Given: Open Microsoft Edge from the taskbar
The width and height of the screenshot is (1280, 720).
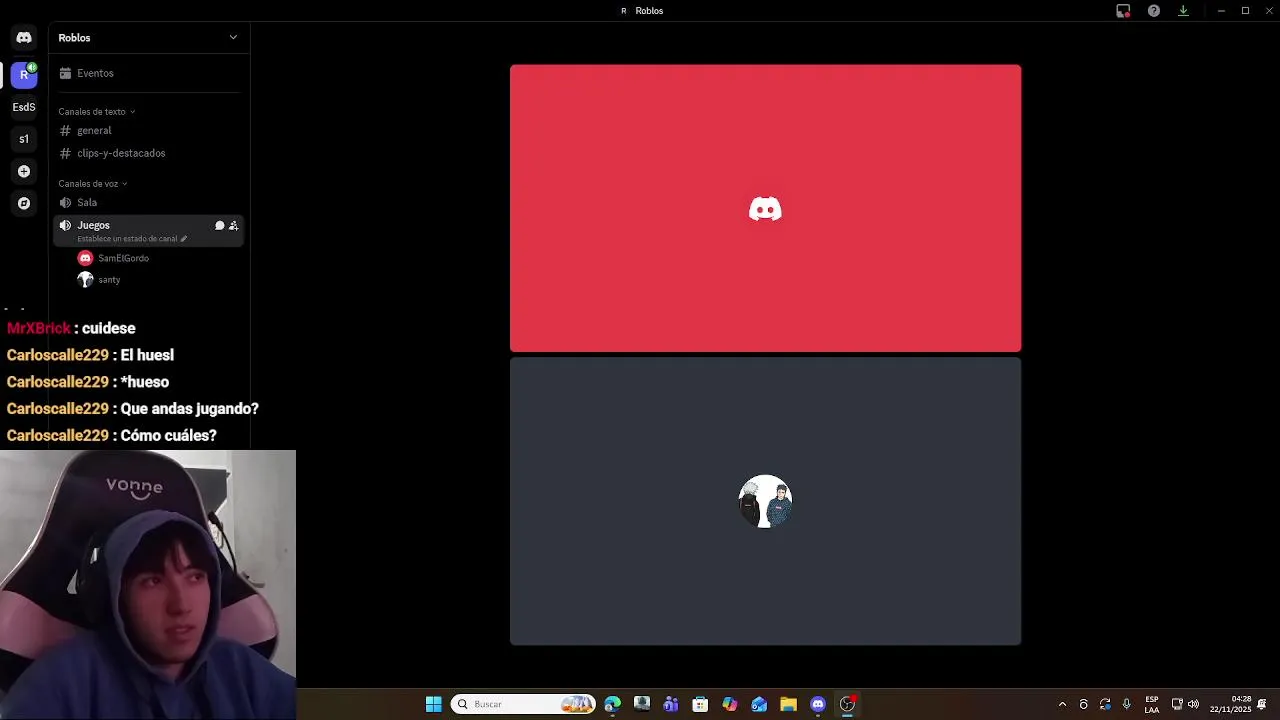Looking at the screenshot, I should (x=613, y=704).
